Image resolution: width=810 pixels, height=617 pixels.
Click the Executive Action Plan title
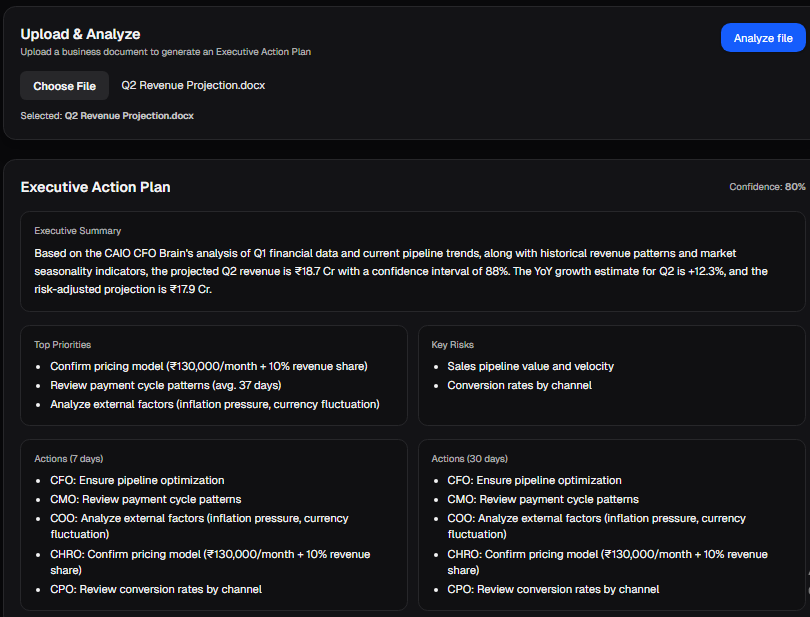point(97,187)
